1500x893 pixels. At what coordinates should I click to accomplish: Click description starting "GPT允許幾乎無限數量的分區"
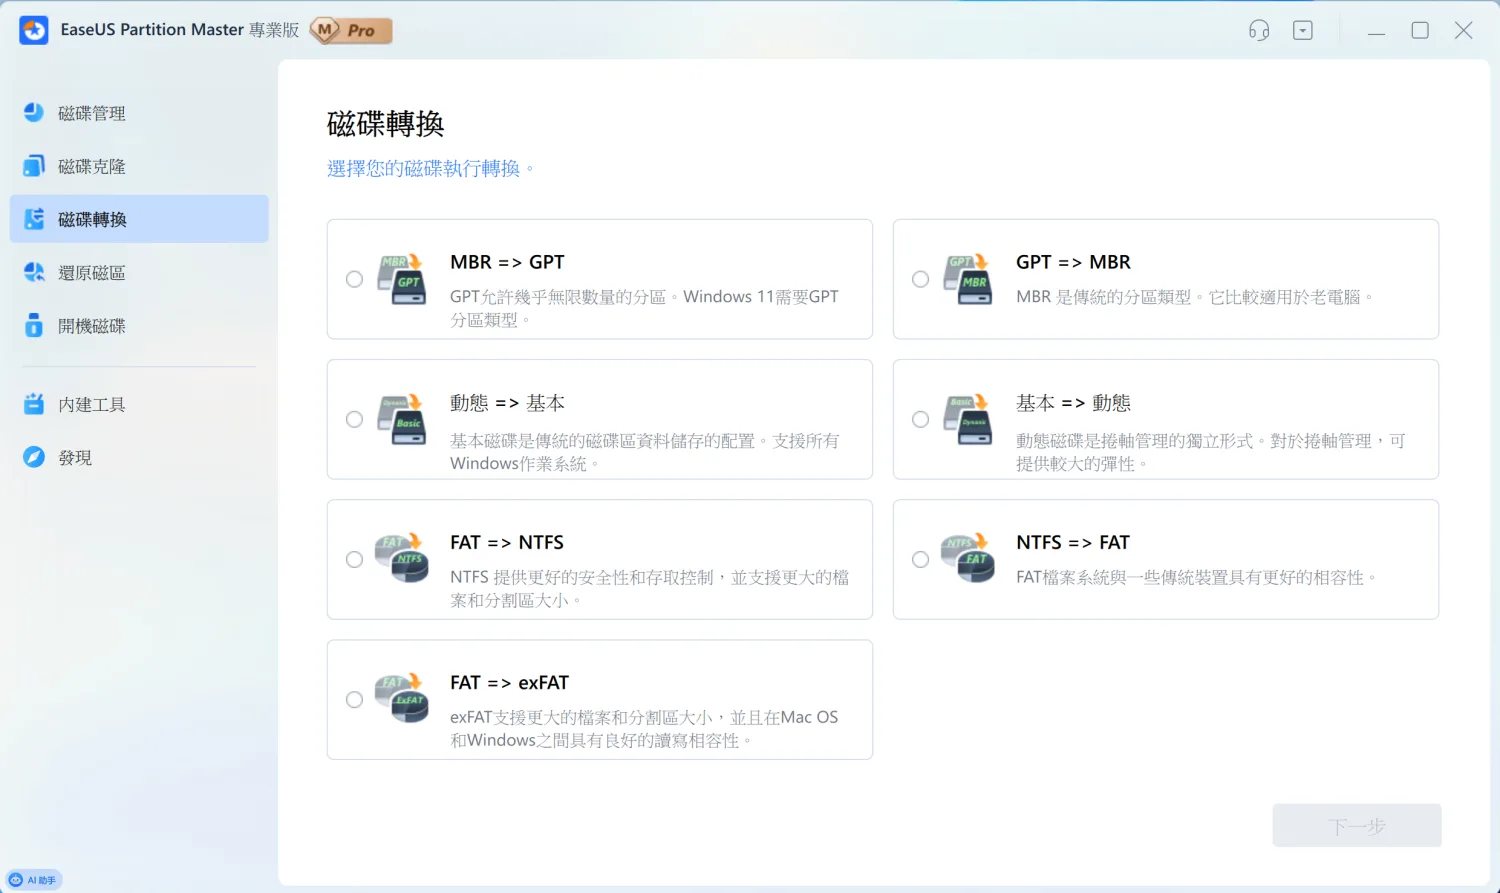(x=644, y=308)
